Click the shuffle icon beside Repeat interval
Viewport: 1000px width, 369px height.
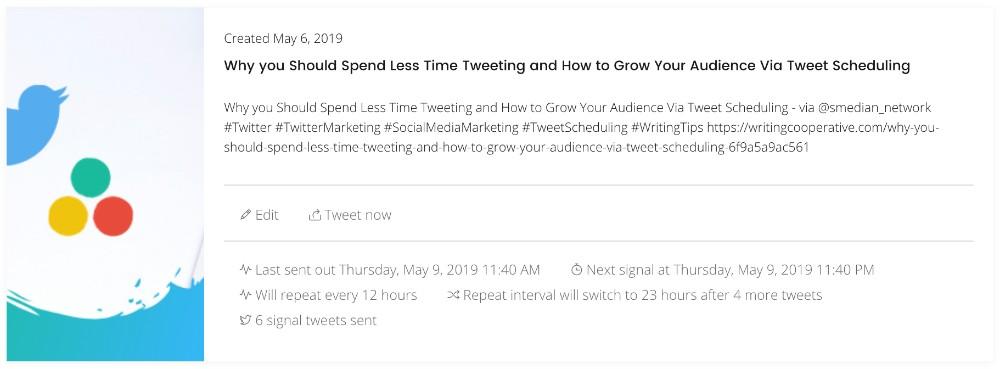453,295
